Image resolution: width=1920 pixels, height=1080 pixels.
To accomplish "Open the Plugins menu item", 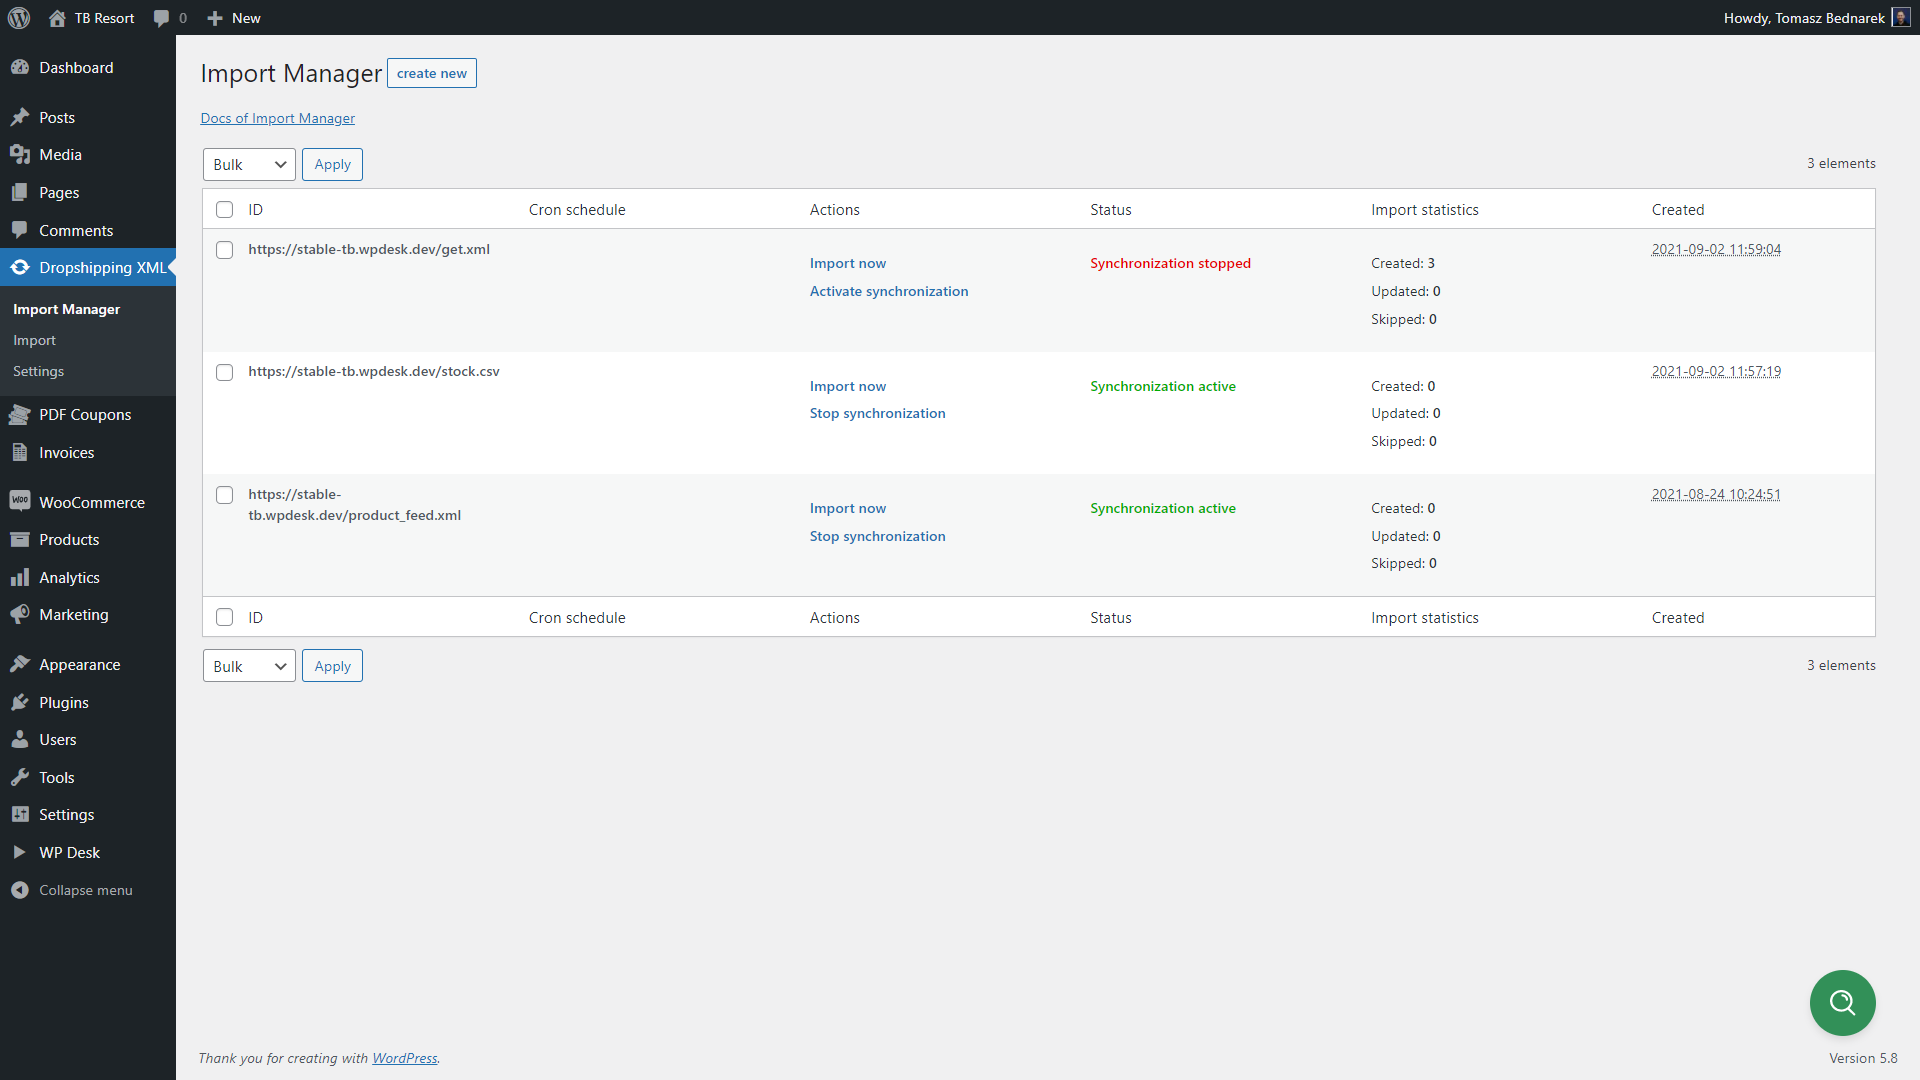I will (88, 702).
